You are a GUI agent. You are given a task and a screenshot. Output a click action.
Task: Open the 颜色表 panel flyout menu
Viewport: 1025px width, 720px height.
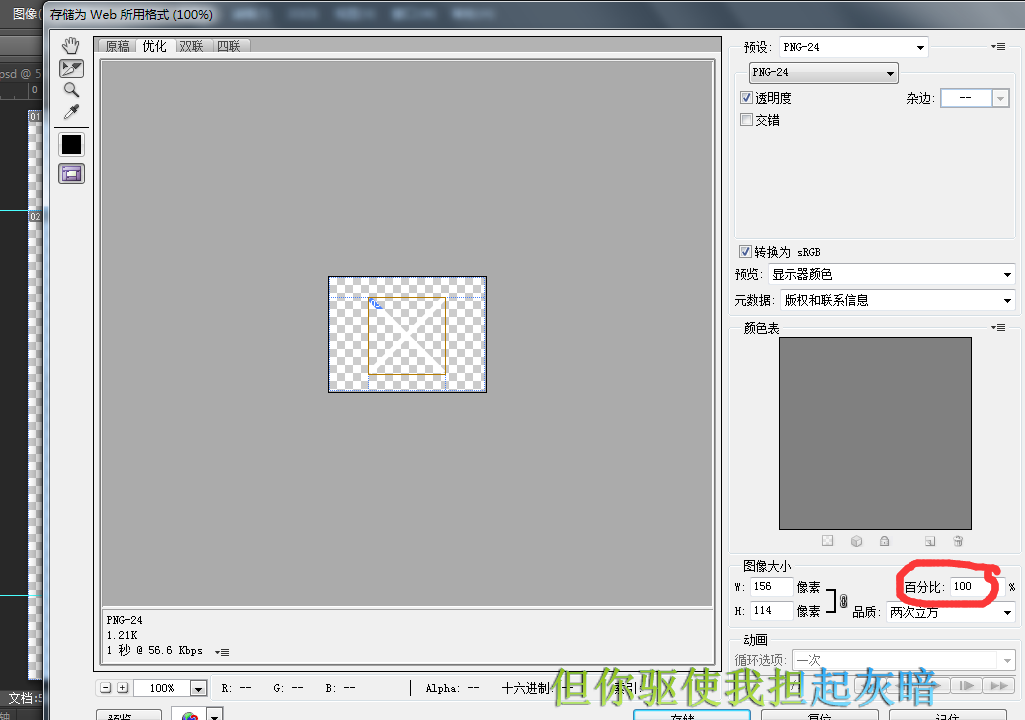click(x=998, y=327)
